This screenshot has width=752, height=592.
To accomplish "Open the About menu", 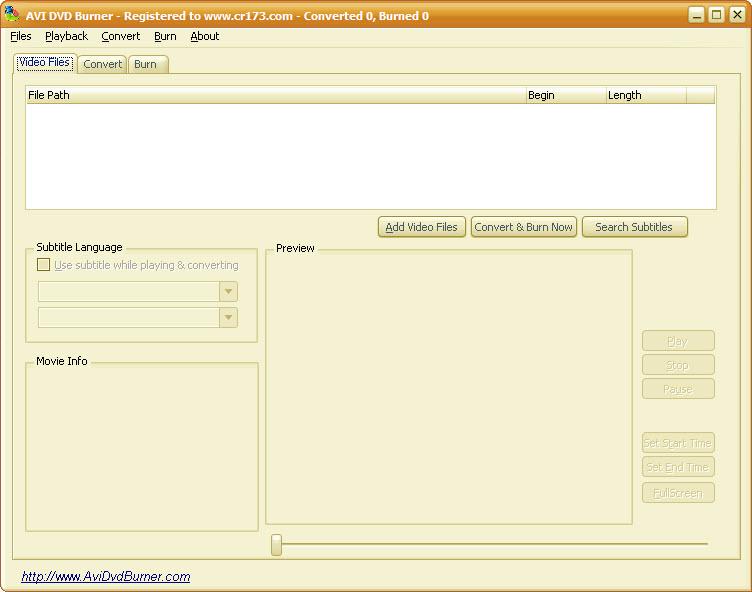I will (x=204, y=36).
